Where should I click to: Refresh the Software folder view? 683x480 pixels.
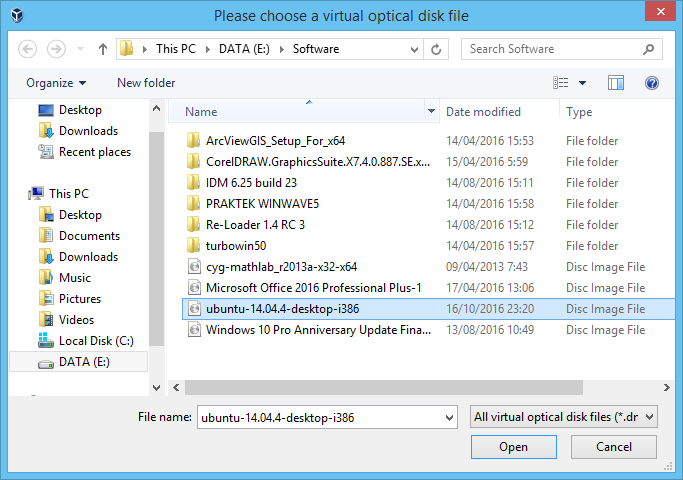[x=436, y=49]
